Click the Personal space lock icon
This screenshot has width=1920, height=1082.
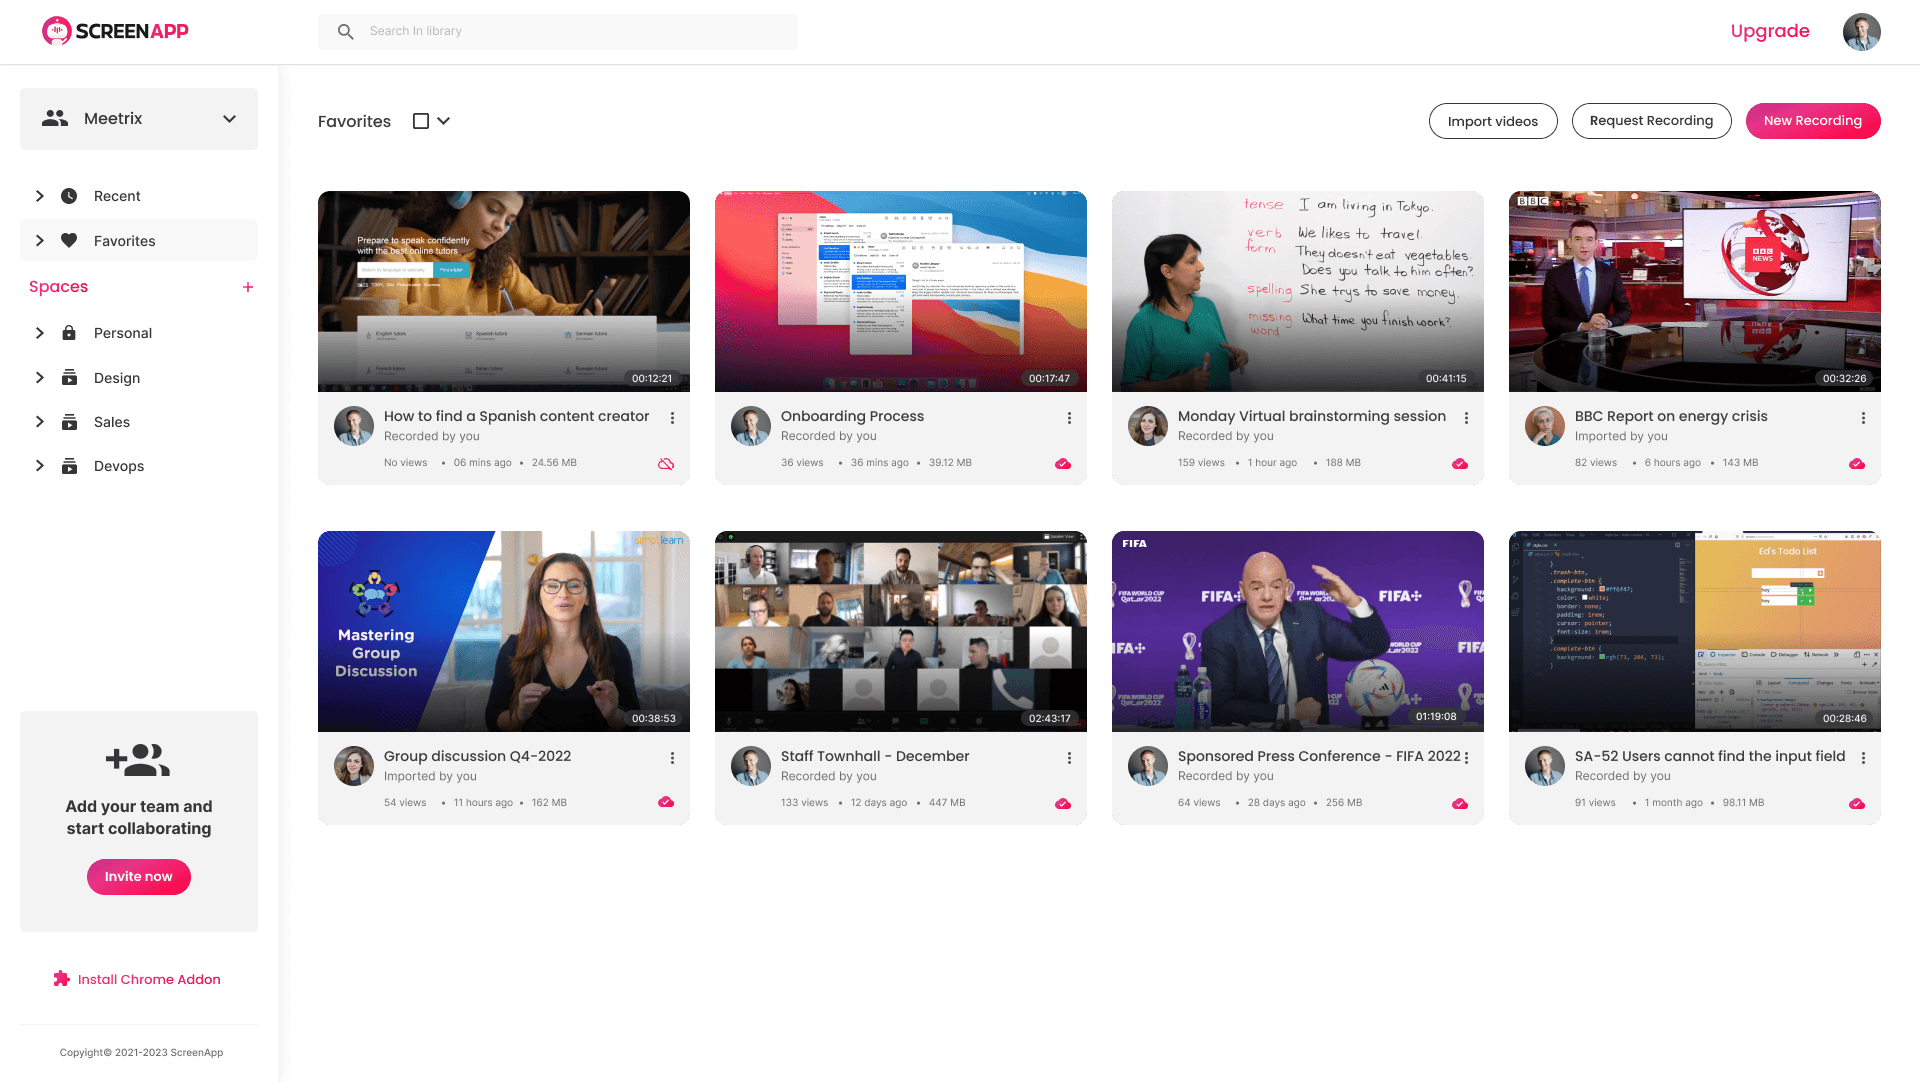click(x=69, y=333)
